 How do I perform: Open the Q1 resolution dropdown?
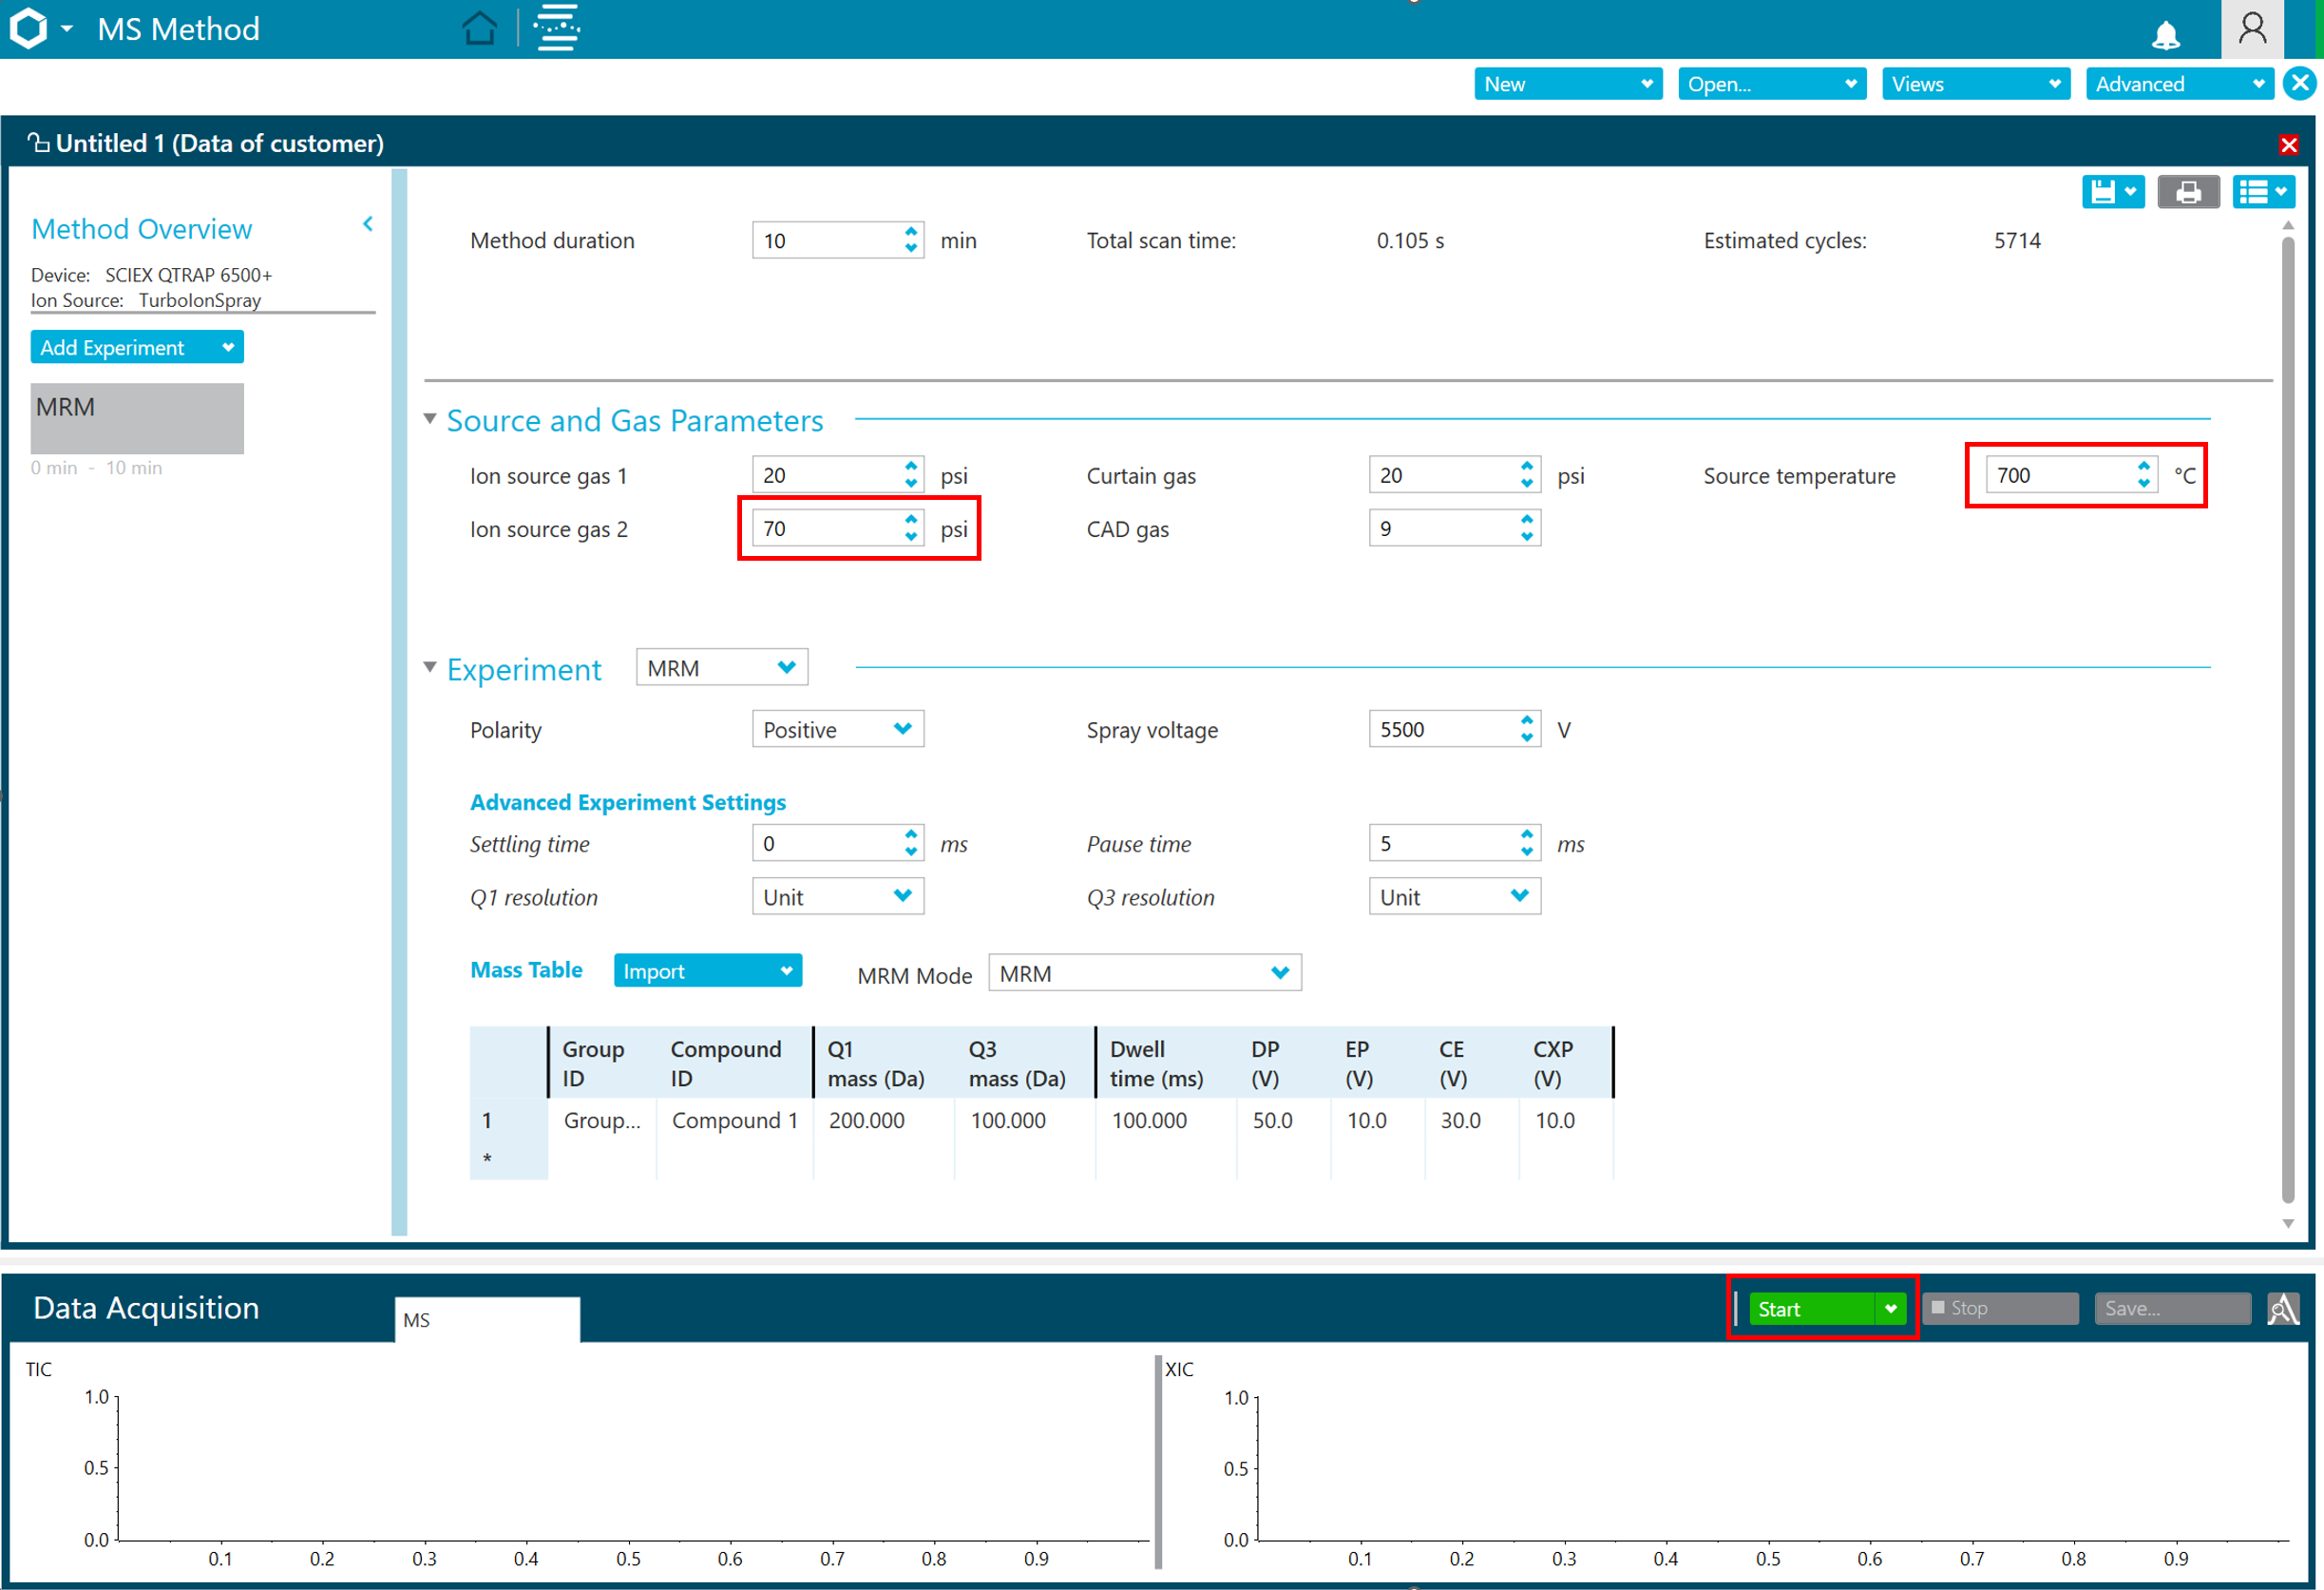pyautogui.click(x=837, y=897)
